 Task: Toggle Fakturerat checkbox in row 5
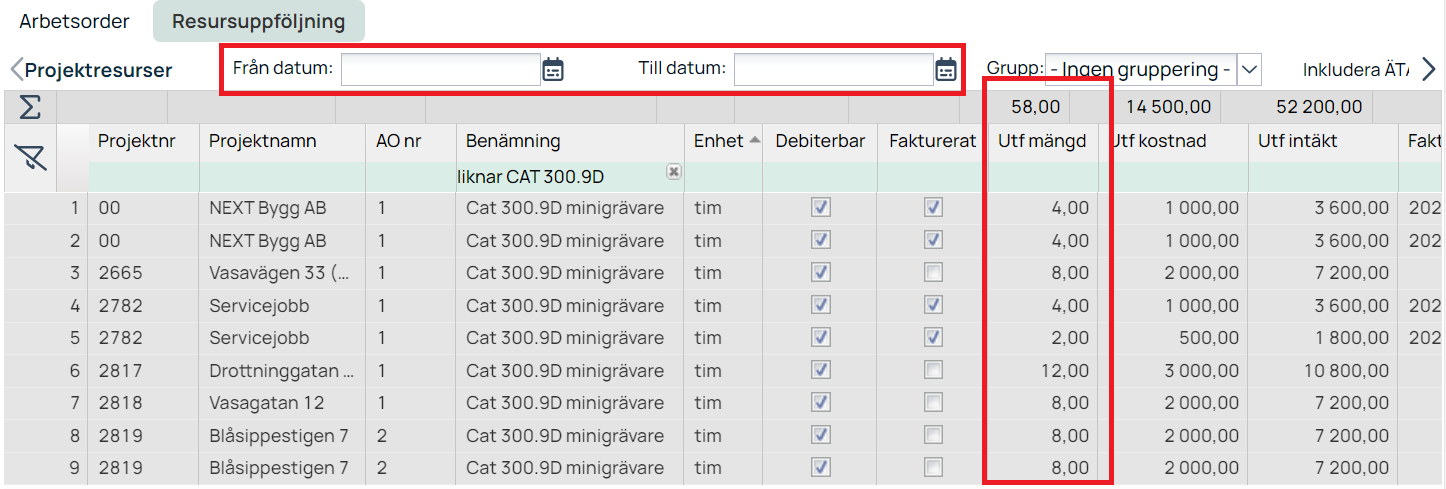tap(933, 337)
